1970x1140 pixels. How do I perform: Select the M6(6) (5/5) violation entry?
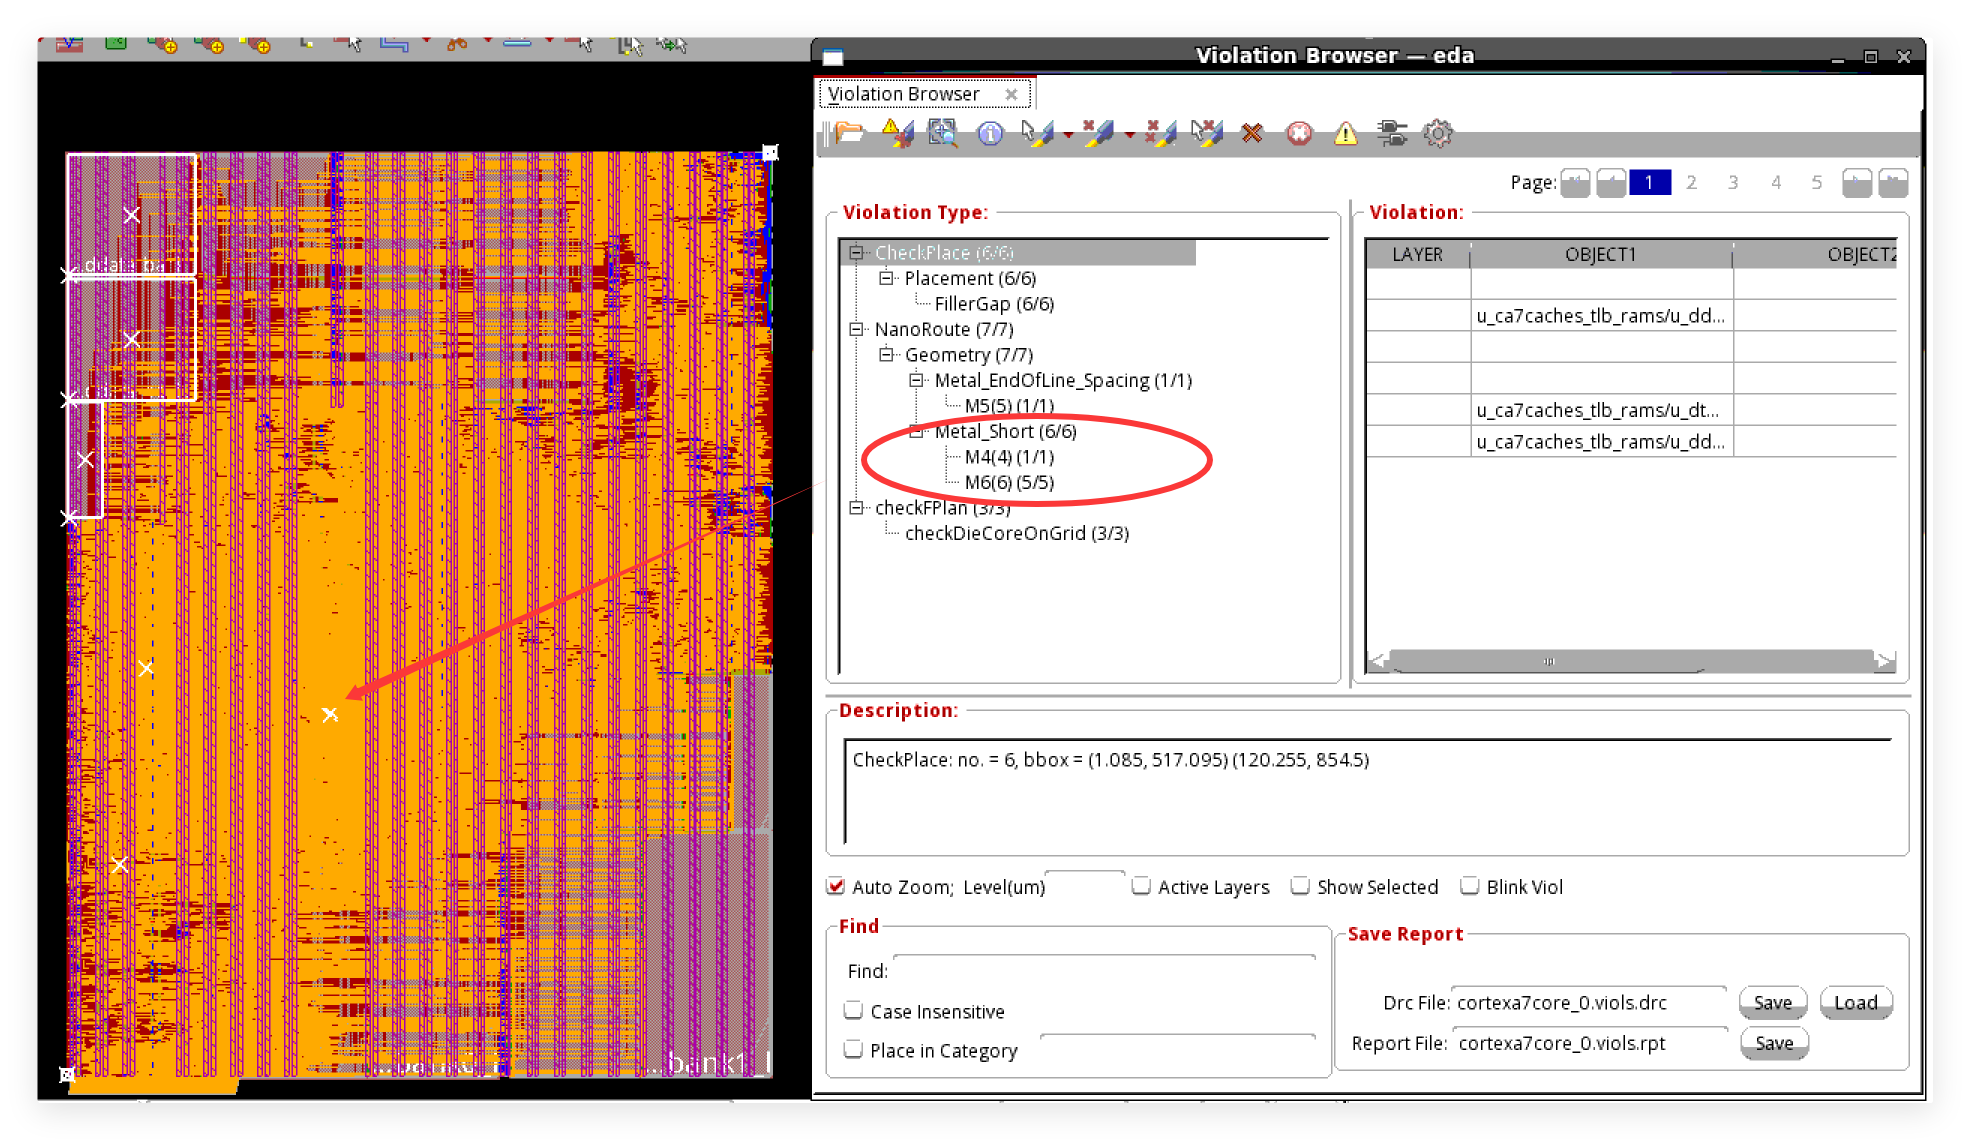(x=1008, y=482)
